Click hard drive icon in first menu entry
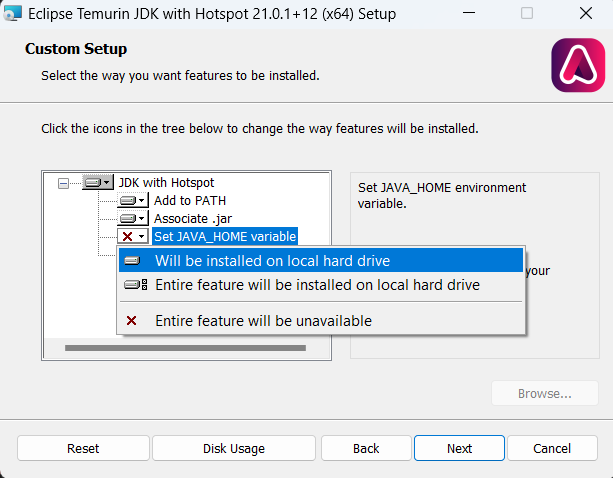Image resolution: width=613 pixels, height=478 pixels. 132,260
